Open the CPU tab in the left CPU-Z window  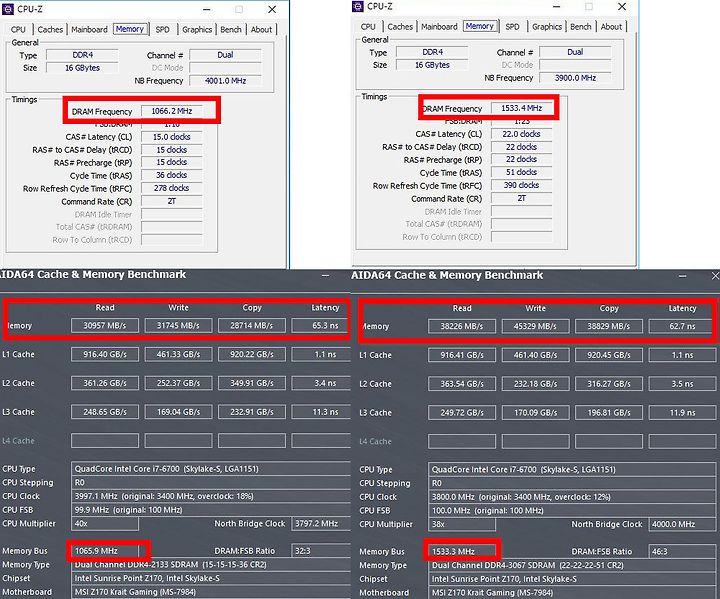pos(18,29)
